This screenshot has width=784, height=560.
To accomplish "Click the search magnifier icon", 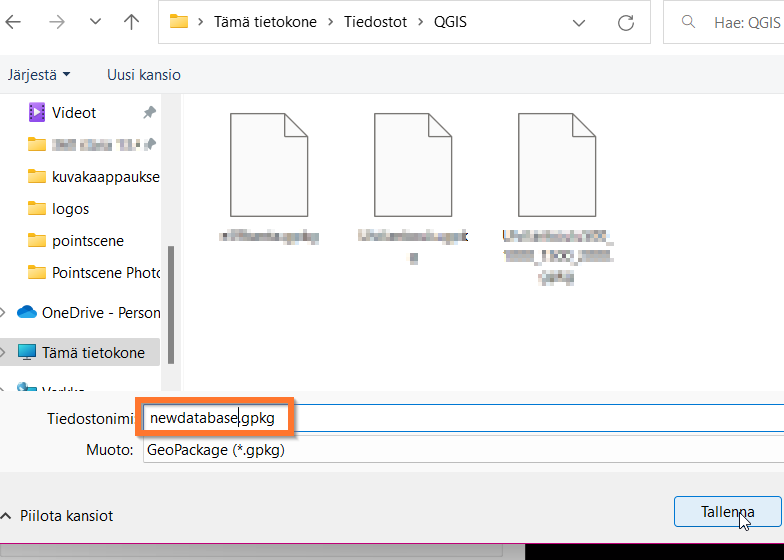I will [688, 22].
